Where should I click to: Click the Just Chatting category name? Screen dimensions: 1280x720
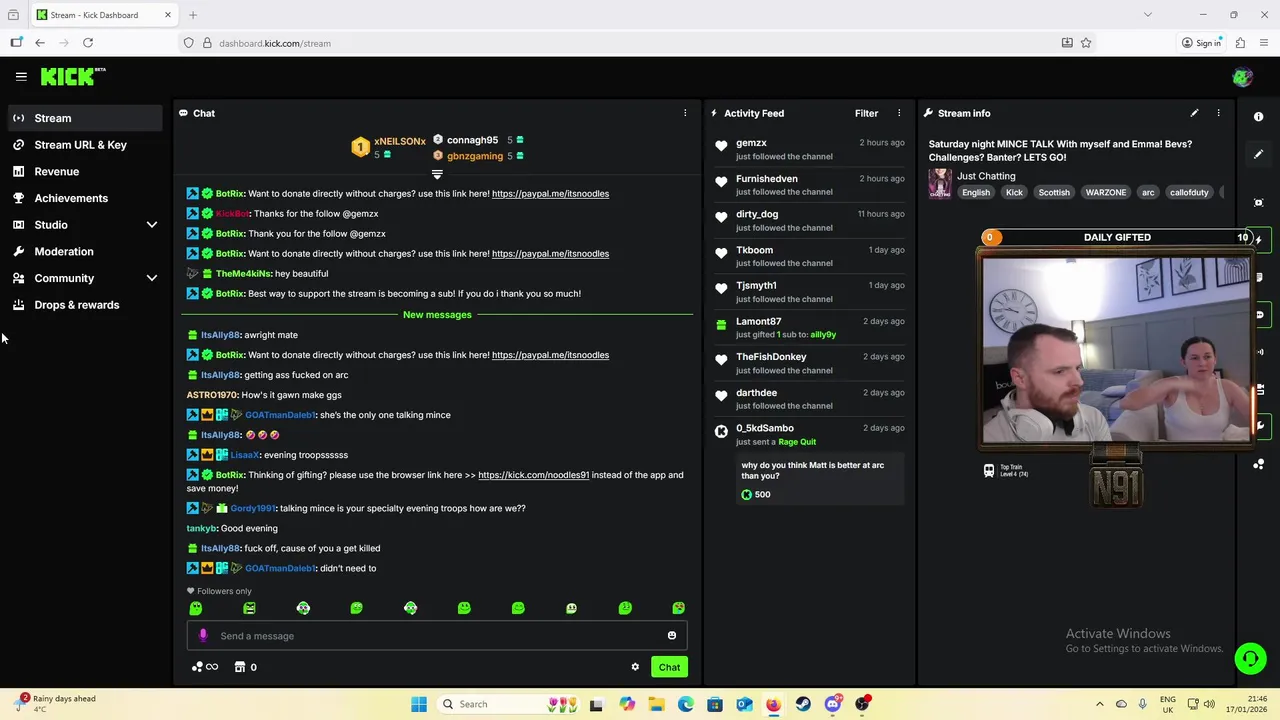tap(986, 176)
